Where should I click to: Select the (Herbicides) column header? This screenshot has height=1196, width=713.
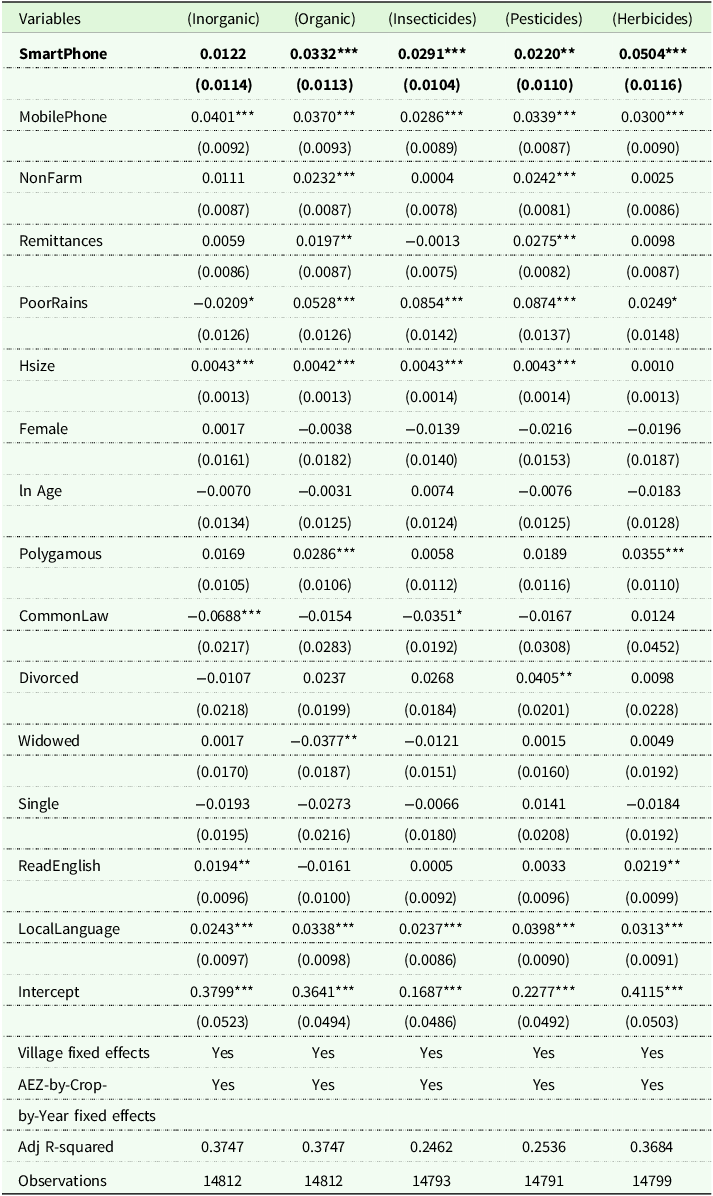[x=651, y=19]
